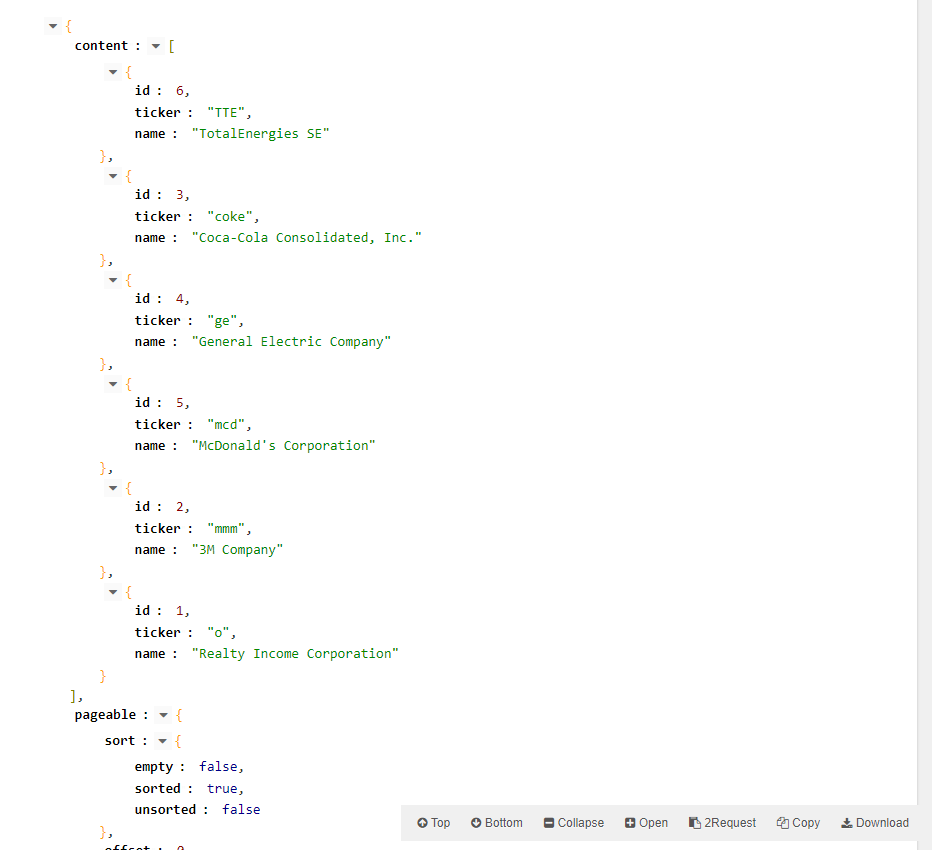Collapse the root JSON object
This screenshot has height=850, width=932.
(53, 26)
